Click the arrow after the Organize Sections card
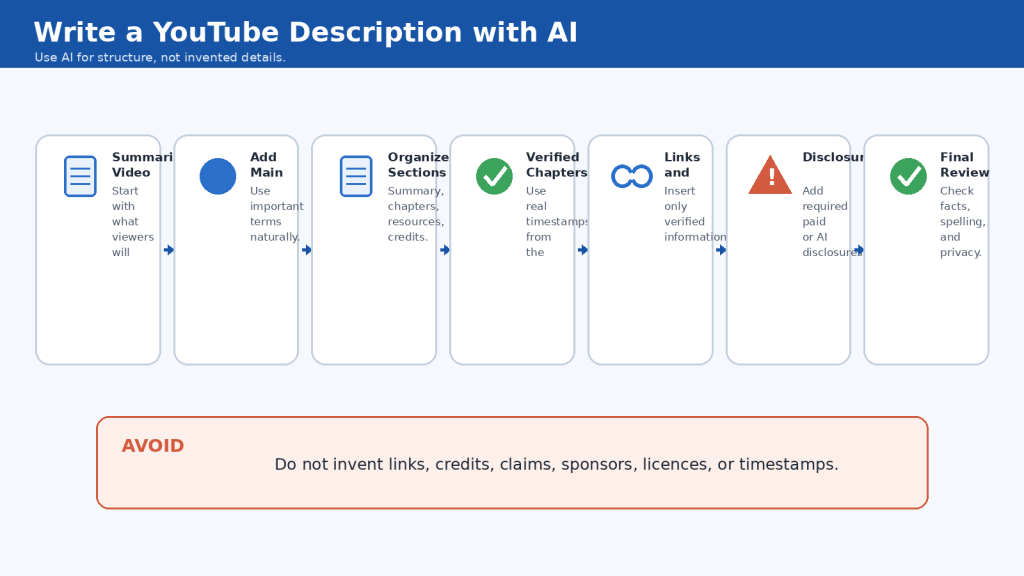 pos(445,250)
